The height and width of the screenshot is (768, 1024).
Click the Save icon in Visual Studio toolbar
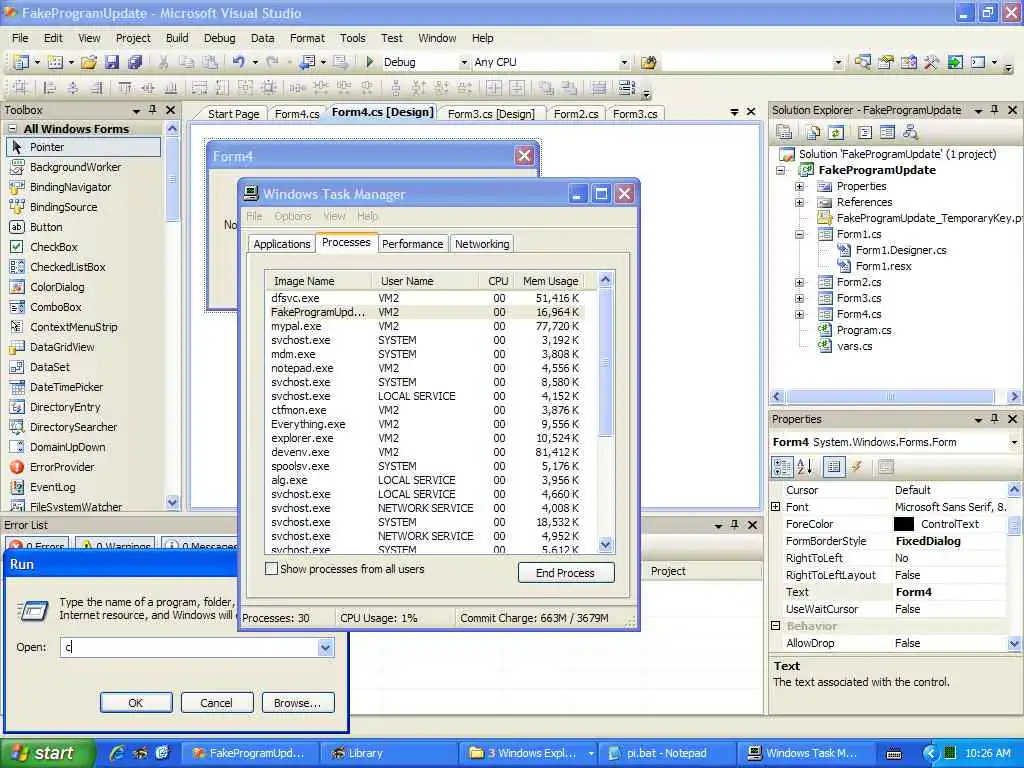click(x=112, y=62)
